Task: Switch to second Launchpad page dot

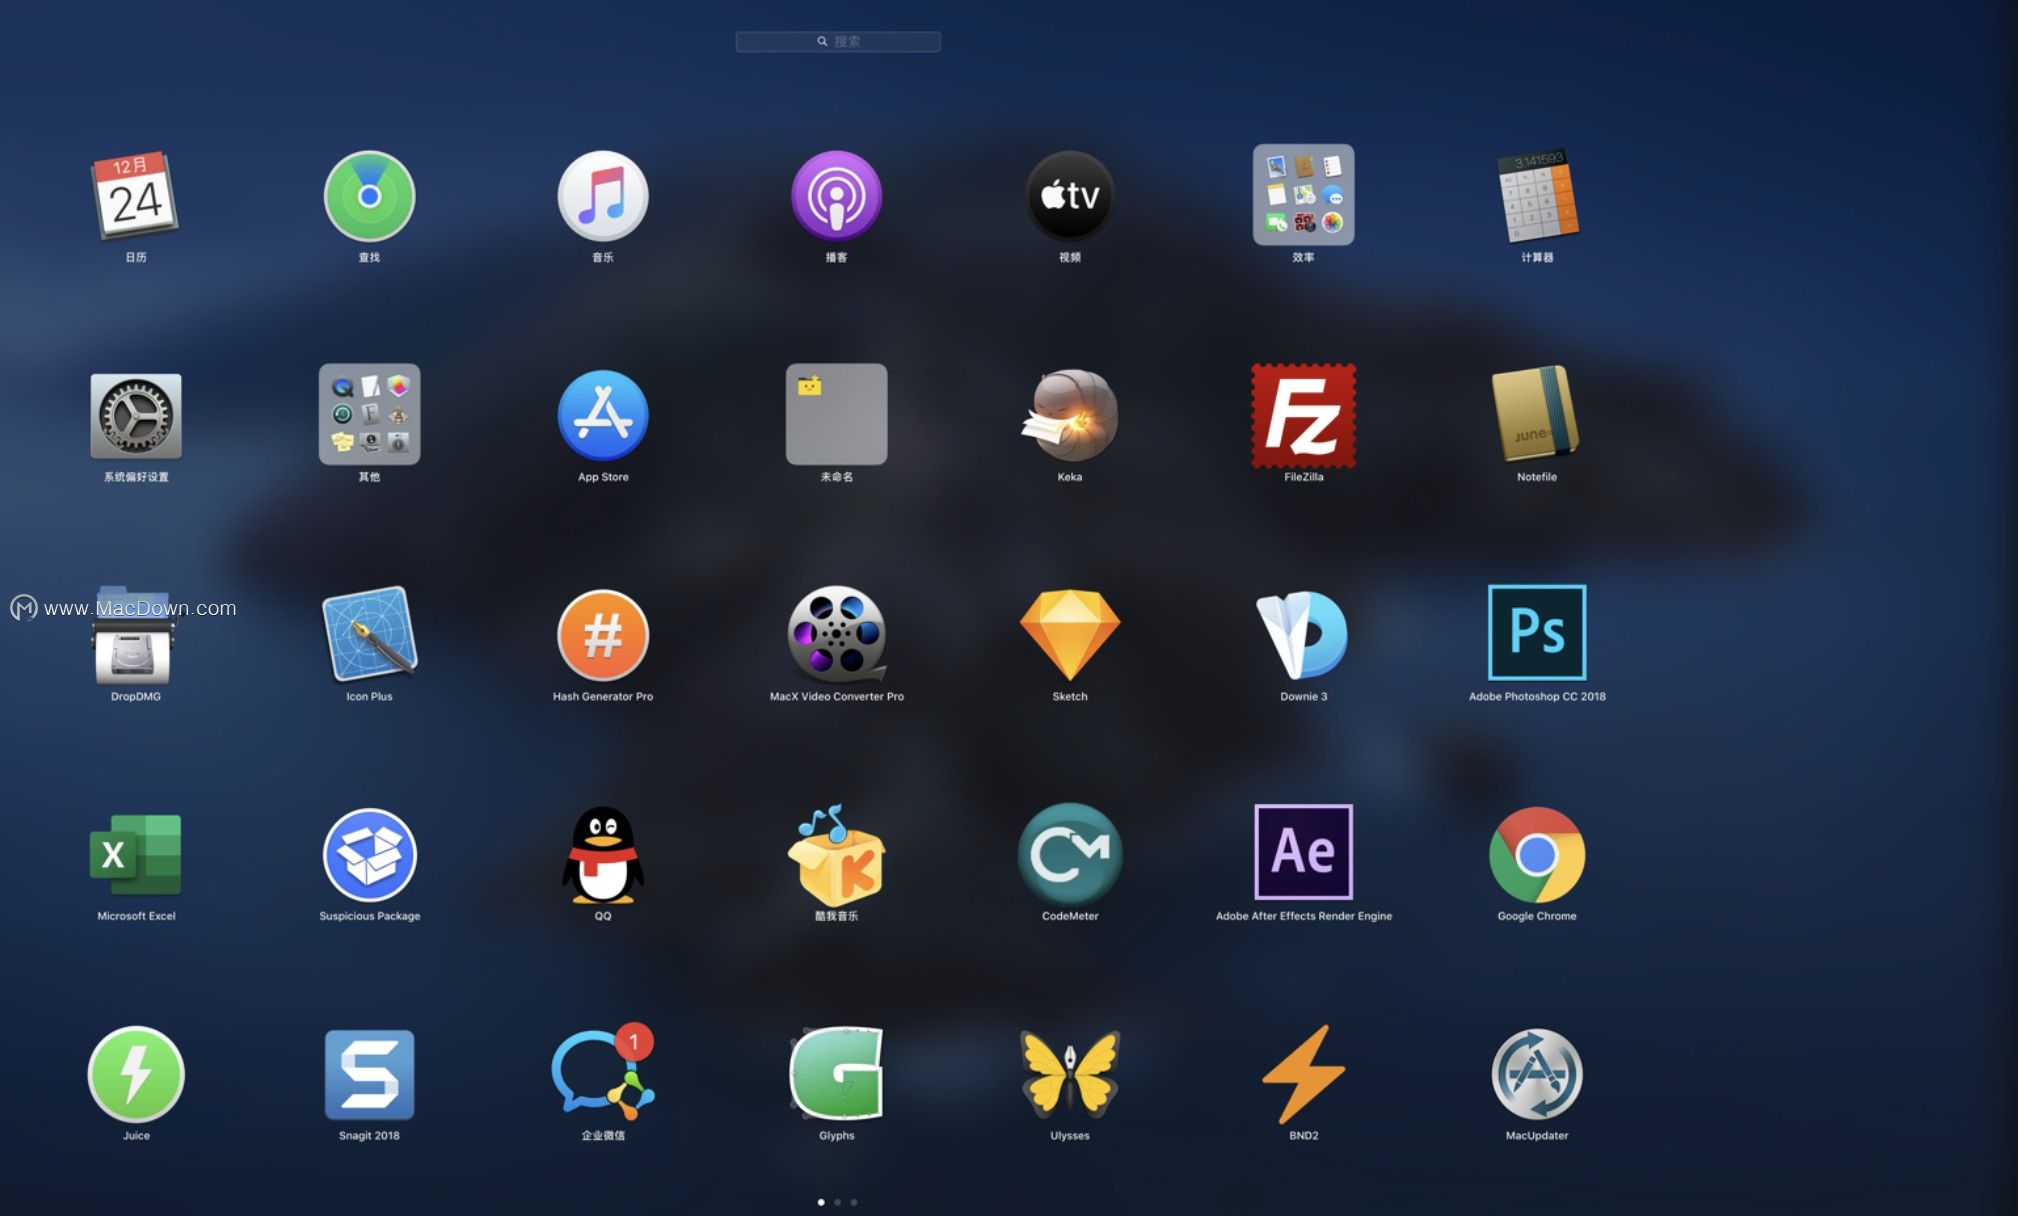Action: (x=837, y=1202)
